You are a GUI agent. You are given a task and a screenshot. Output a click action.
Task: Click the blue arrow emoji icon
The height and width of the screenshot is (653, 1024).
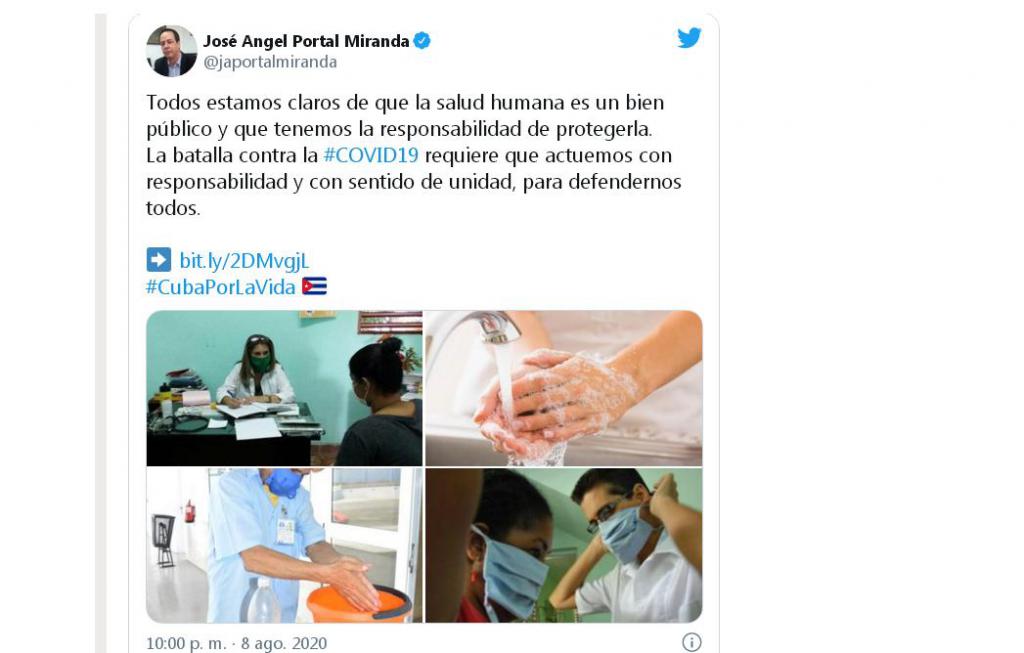click(159, 260)
